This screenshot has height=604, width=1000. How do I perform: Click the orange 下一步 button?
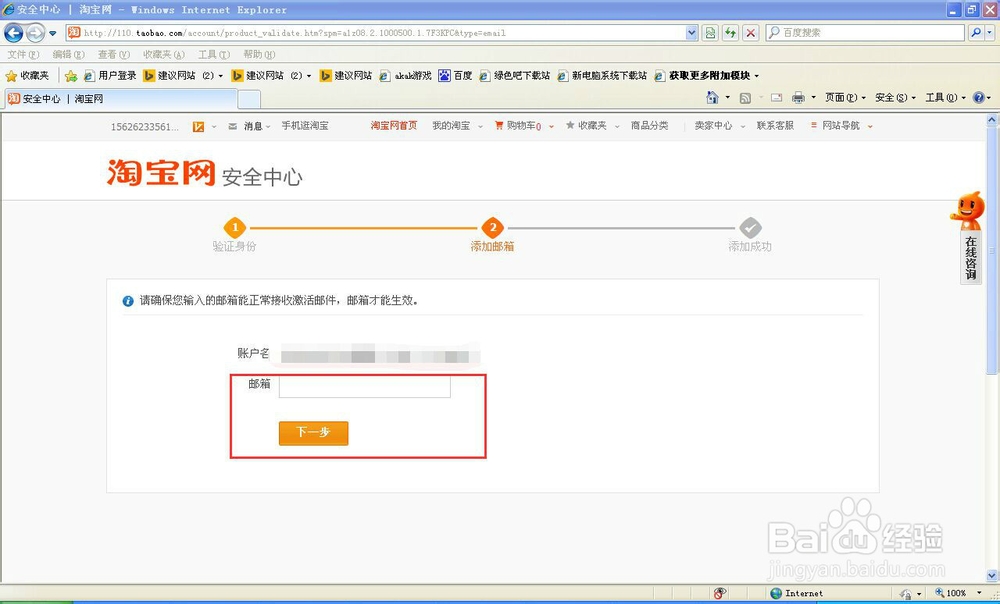point(313,433)
